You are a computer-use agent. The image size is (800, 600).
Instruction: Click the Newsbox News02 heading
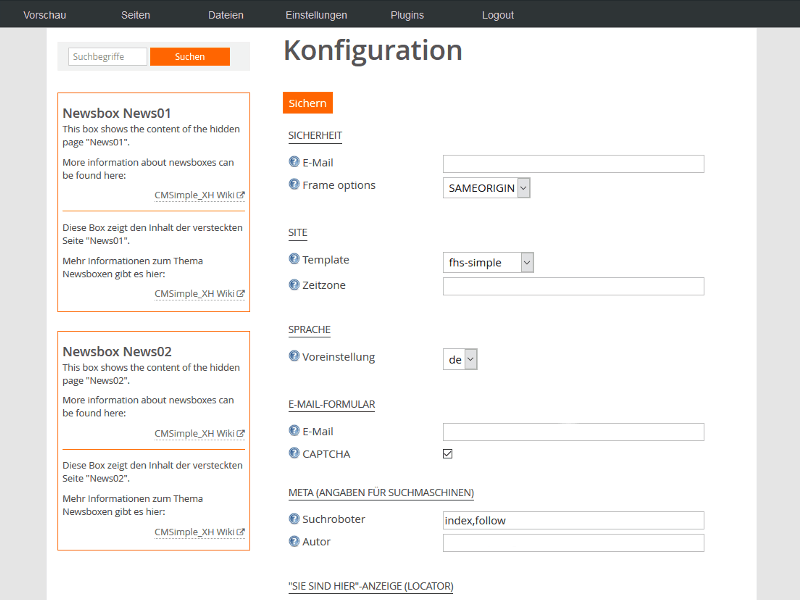(117, 352)
